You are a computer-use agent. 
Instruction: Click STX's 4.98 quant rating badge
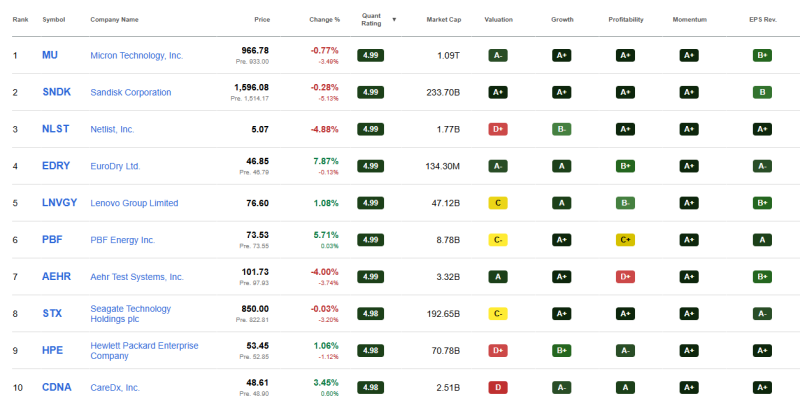tap(370, 313)
